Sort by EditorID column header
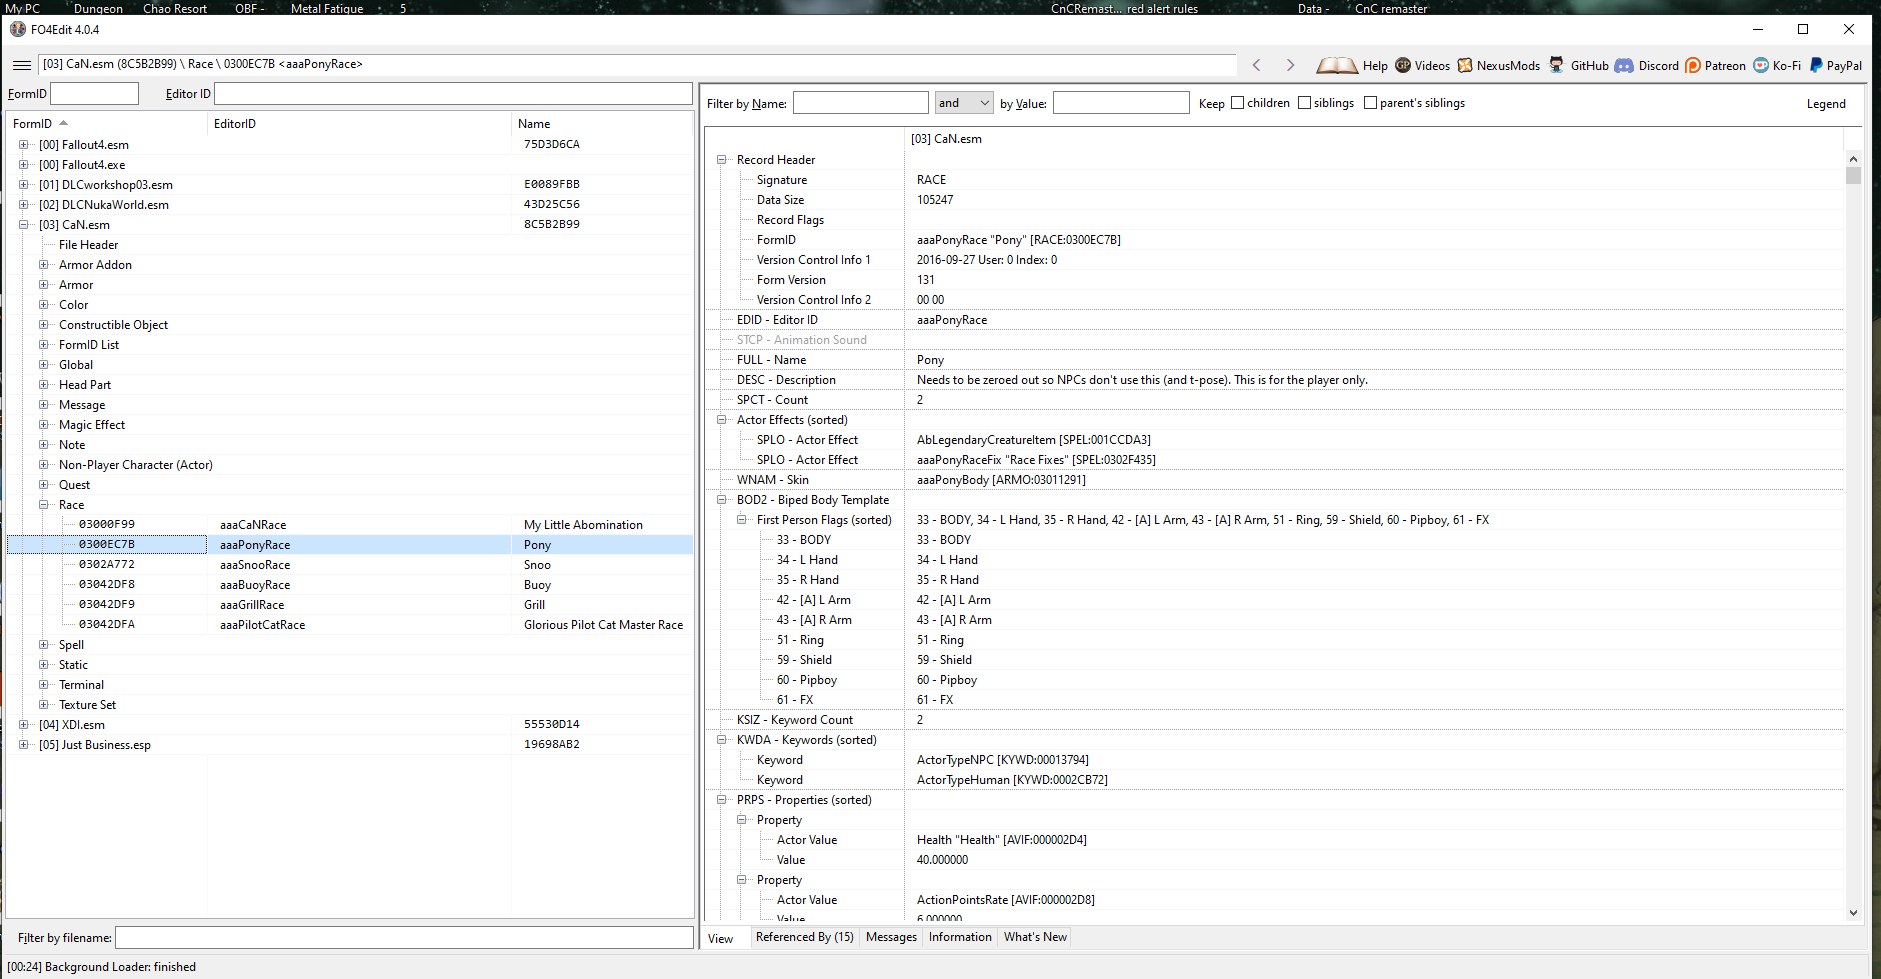Screen dimensions: 1881x979 pyautogui.click(x=359, y=124)
